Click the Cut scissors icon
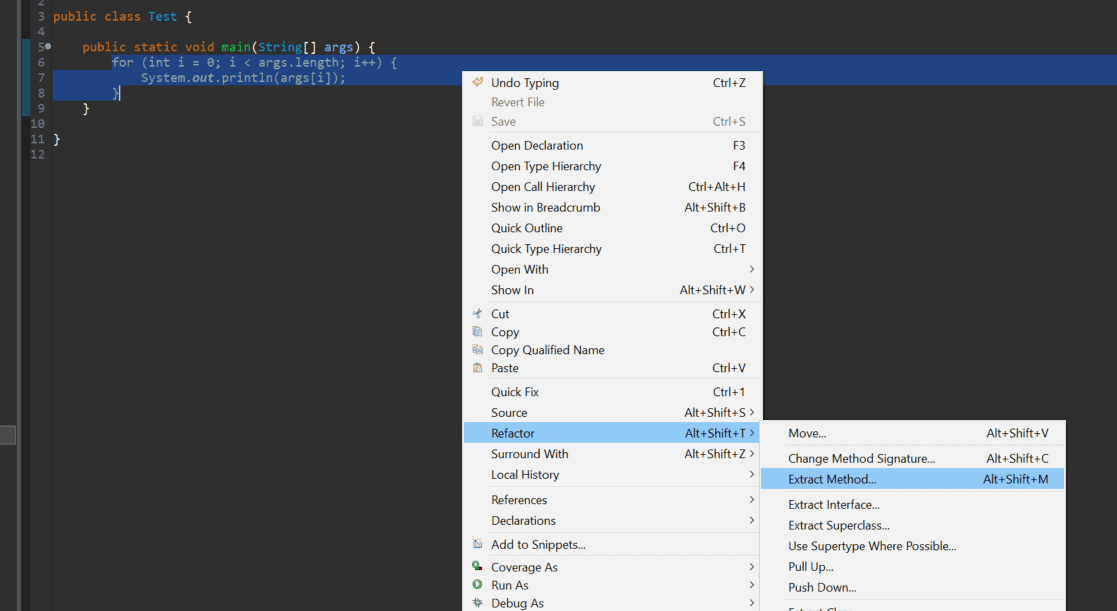 (x=477, y=313)
